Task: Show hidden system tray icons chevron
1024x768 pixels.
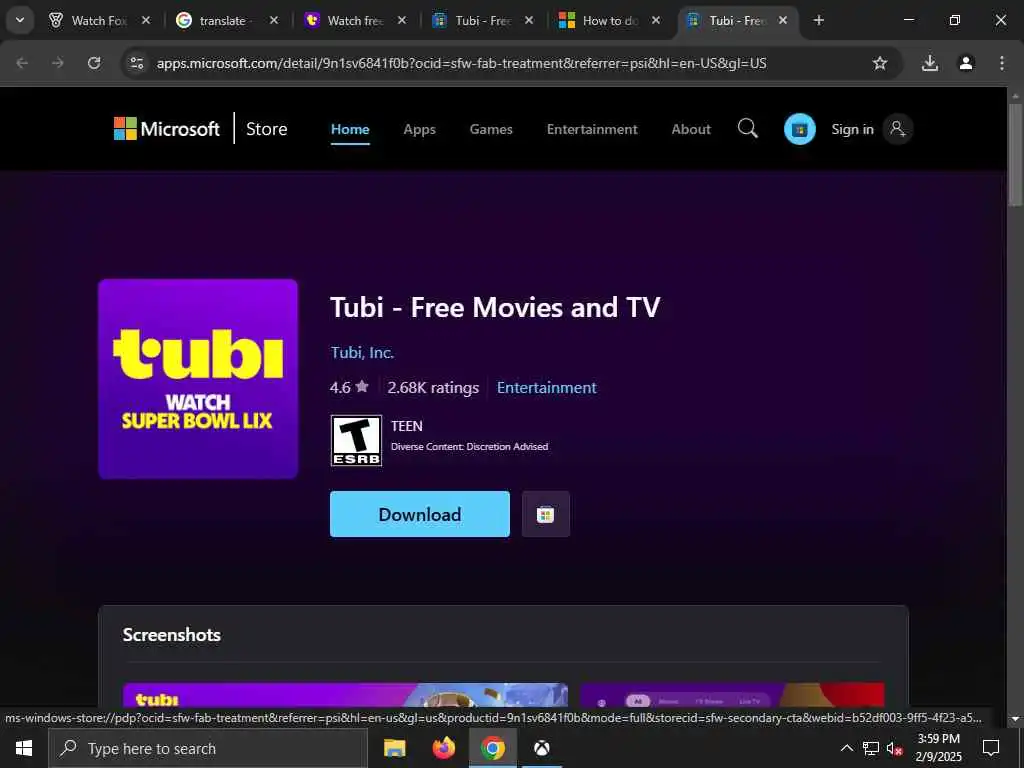Action: (846, 748)
